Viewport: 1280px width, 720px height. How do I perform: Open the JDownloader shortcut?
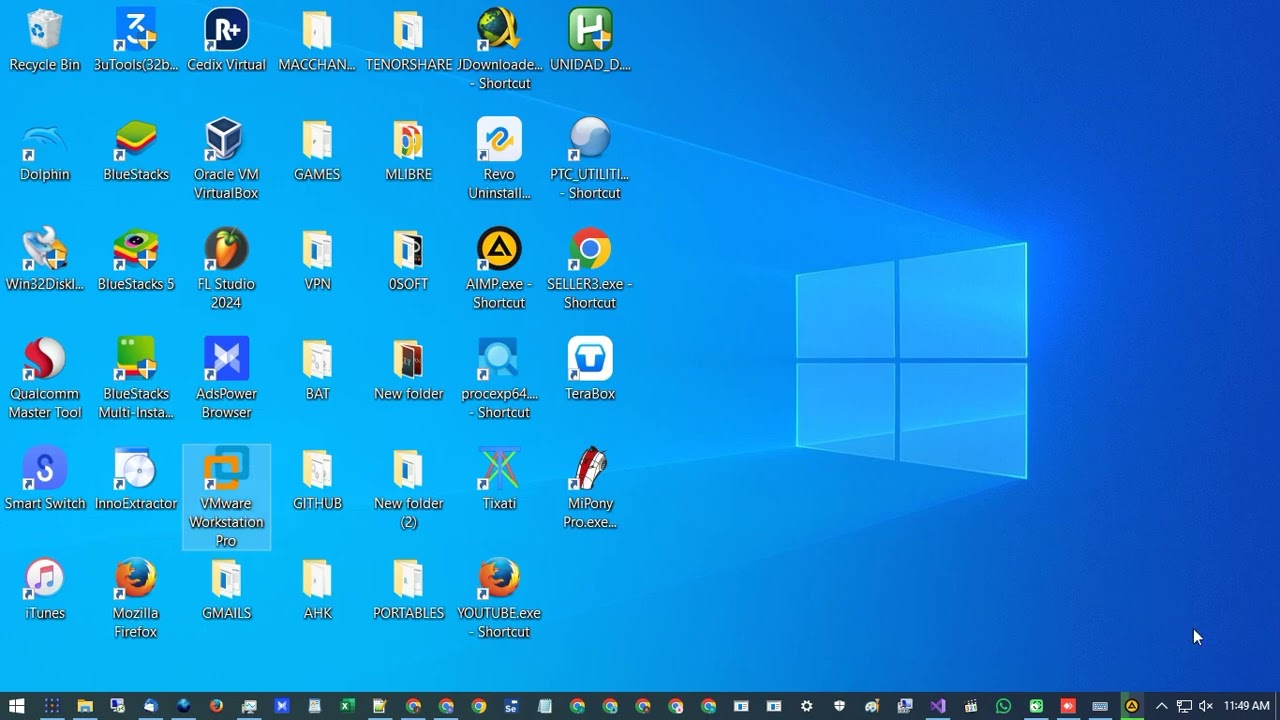[x=499, y=50]
